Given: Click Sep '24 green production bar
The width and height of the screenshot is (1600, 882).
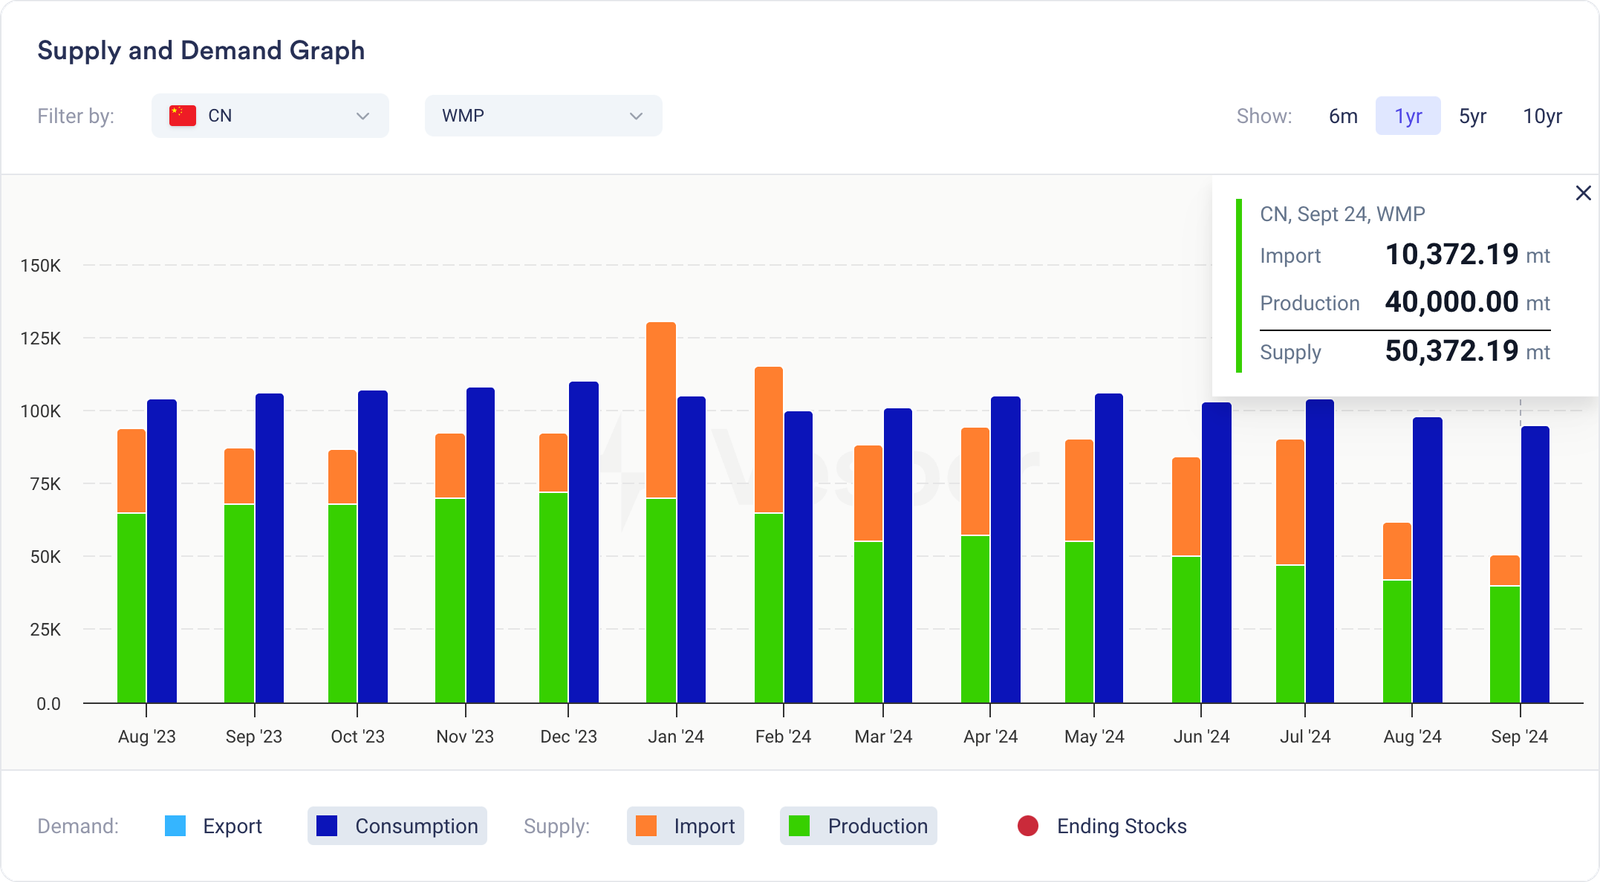Looking at the screenshot, I should point(1504,644).
